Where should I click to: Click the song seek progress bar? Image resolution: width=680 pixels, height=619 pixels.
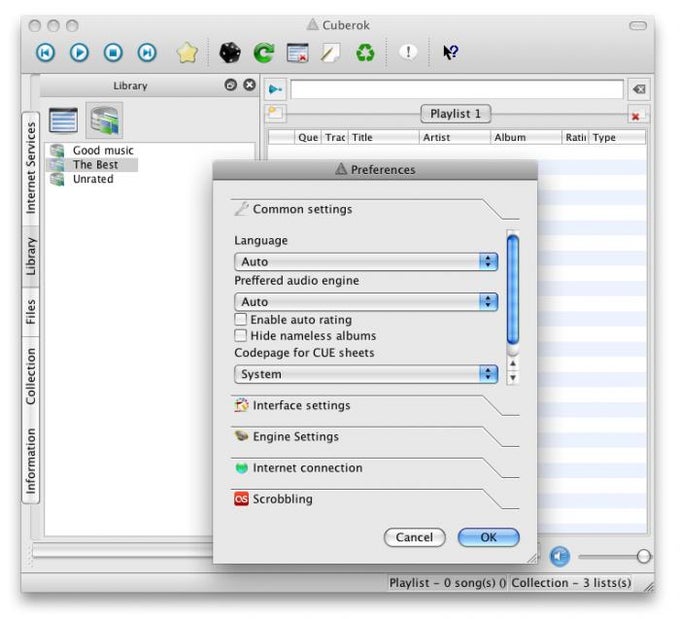tap(122, 550)
